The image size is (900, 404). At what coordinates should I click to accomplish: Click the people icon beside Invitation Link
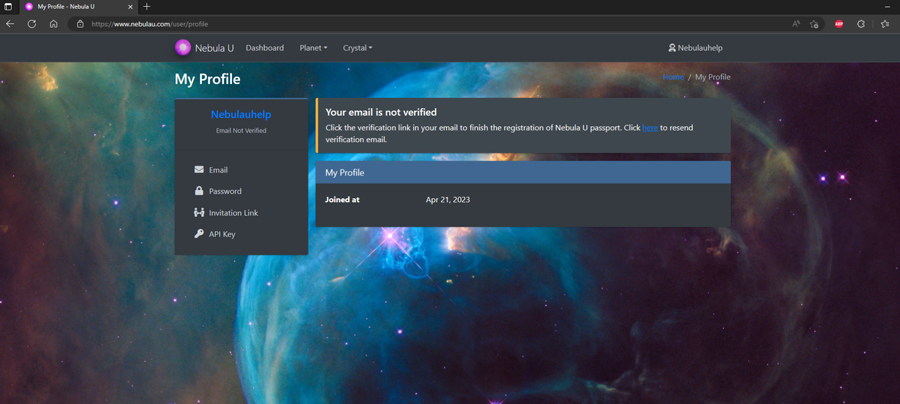tap(199, 212)
